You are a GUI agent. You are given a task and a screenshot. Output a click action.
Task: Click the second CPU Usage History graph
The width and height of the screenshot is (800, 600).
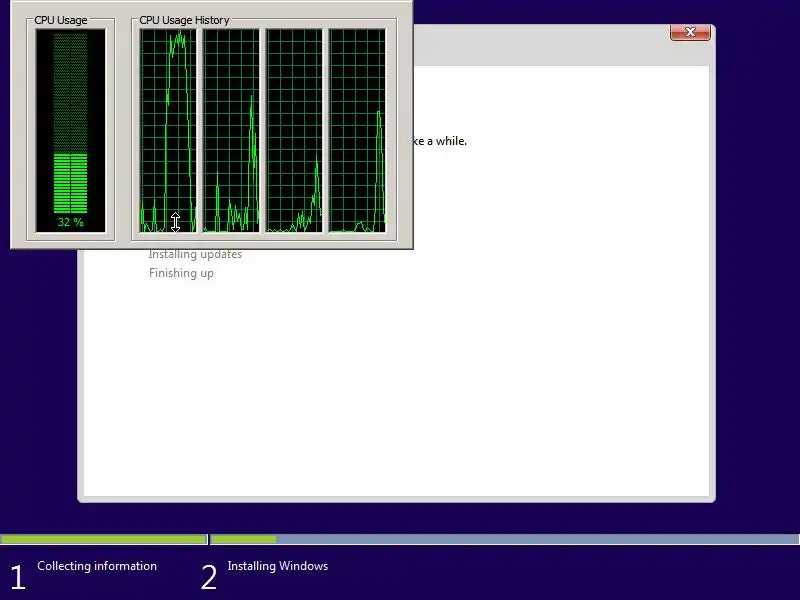(231, 131)
